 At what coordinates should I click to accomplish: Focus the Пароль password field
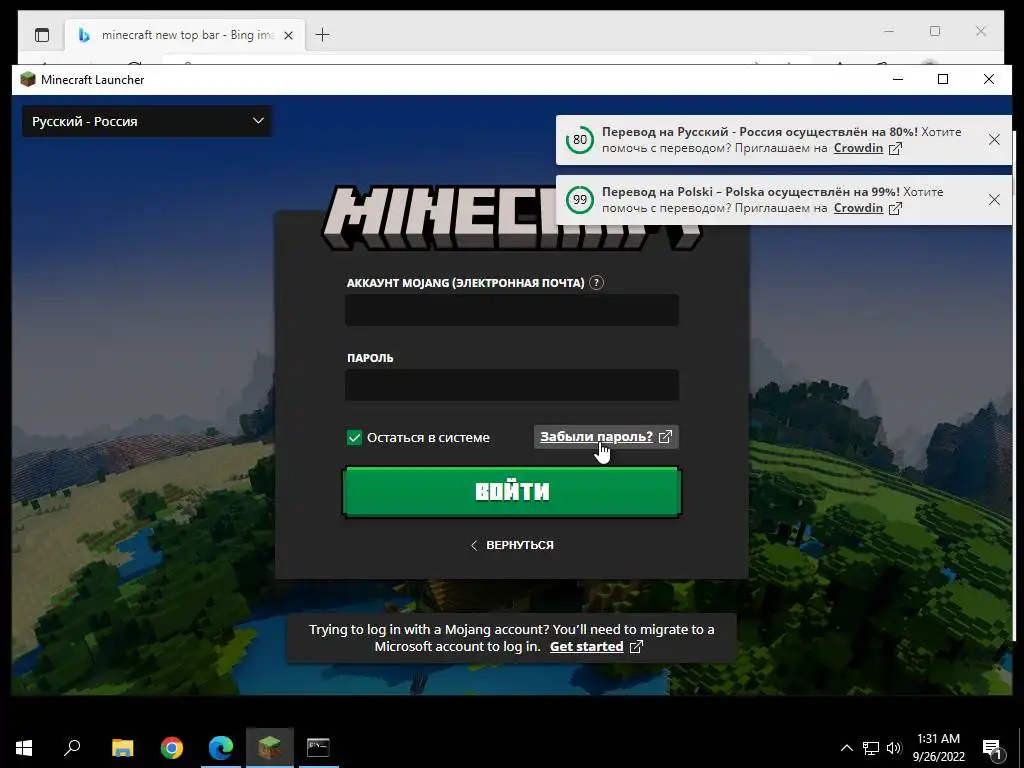512,385
